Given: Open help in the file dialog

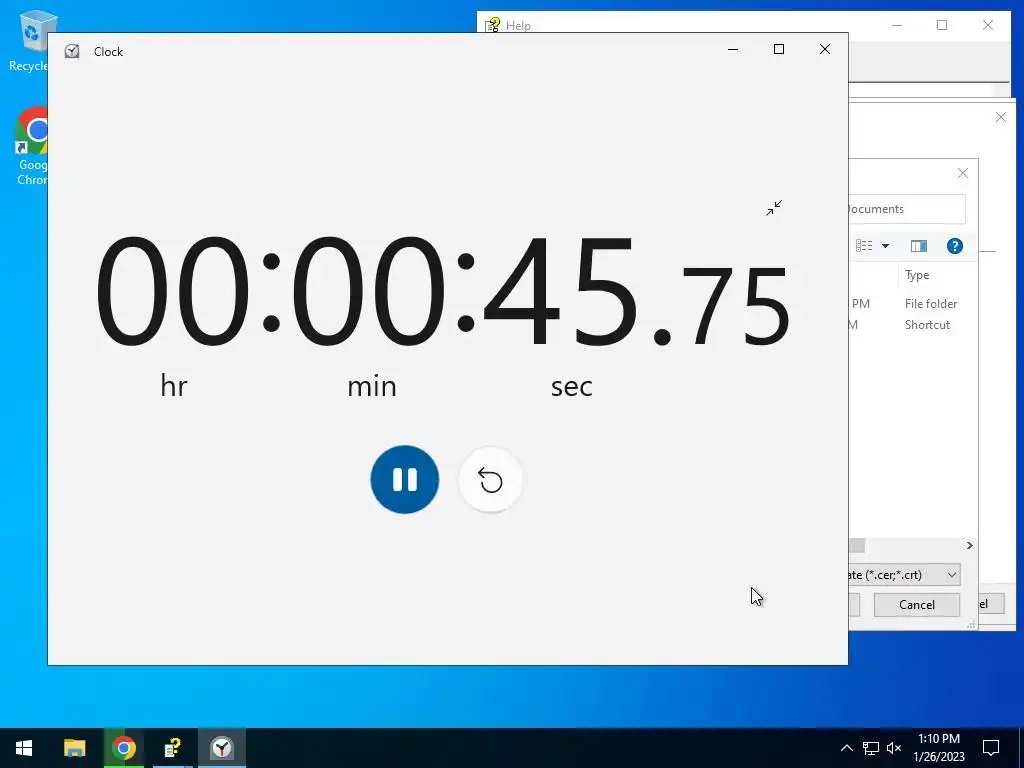Looking at the screenshot, I should pos(954,246).
